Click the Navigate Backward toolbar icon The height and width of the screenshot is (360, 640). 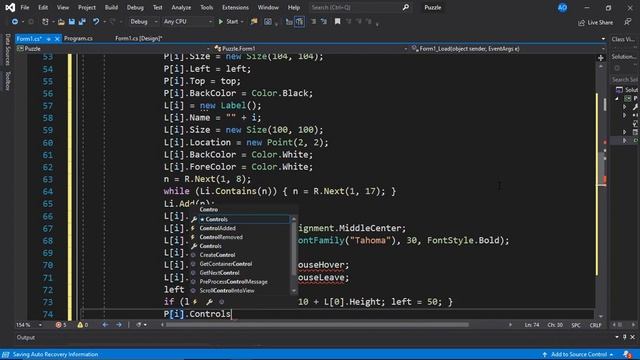pos(15,22)
